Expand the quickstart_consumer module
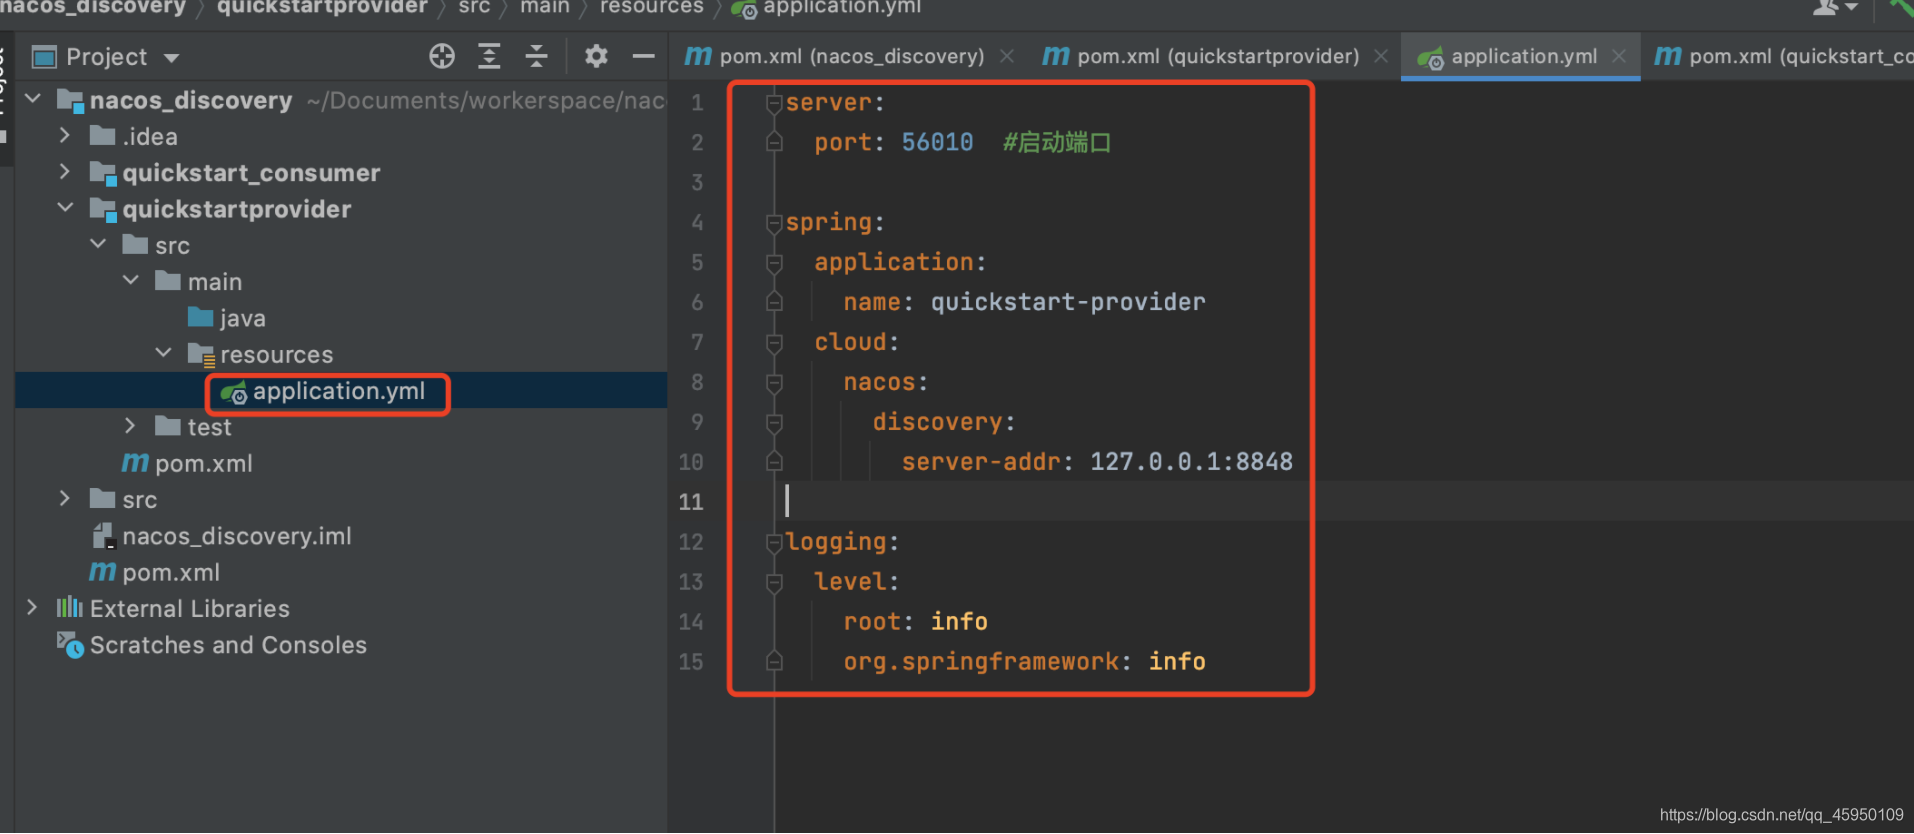 65,172
